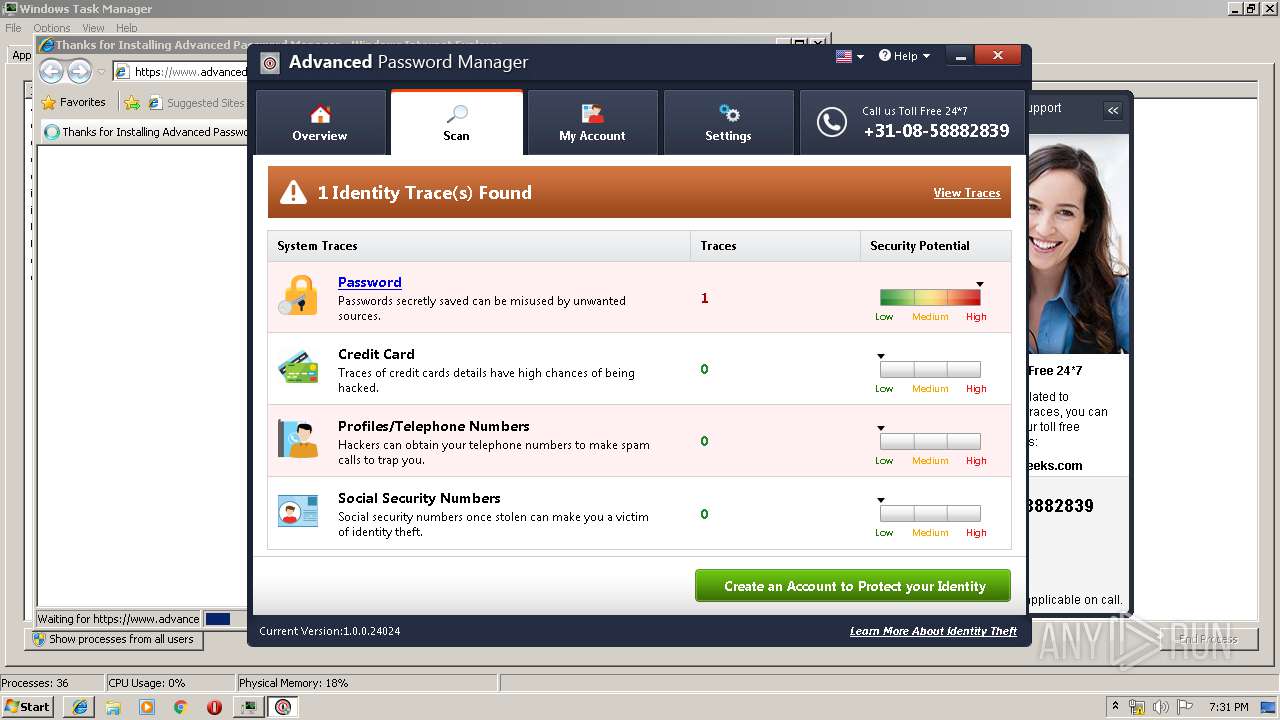This screenshot has height=720, width=1280.
Task: Click the Action Center flag tray icon
Action: point(1184,707)
